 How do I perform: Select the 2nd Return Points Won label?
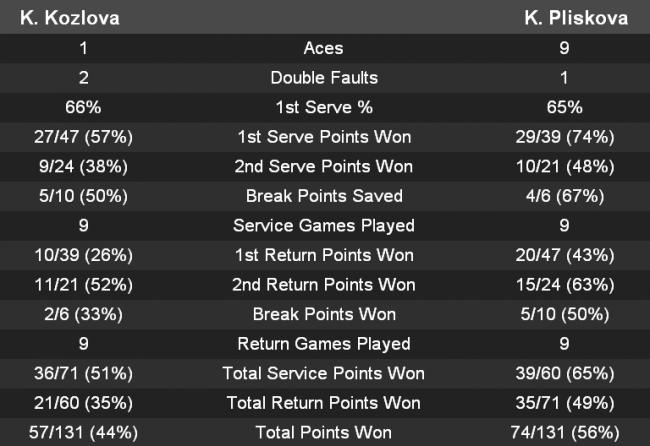325,285
